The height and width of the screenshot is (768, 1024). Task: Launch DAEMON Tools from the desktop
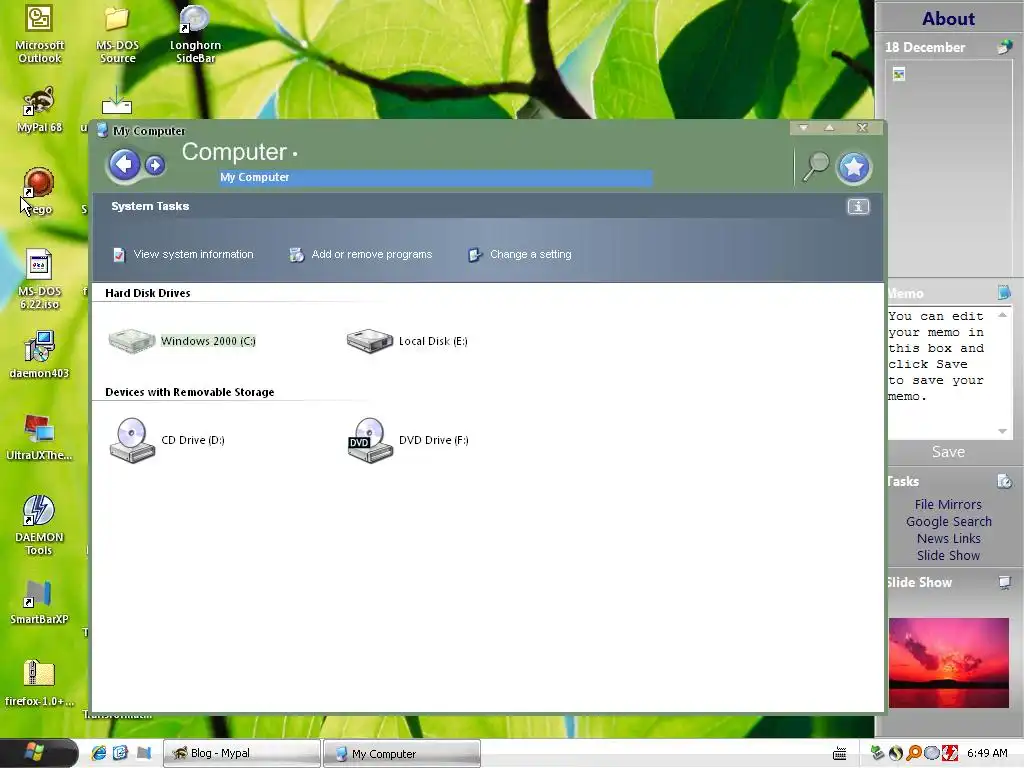tap(39, 526)
